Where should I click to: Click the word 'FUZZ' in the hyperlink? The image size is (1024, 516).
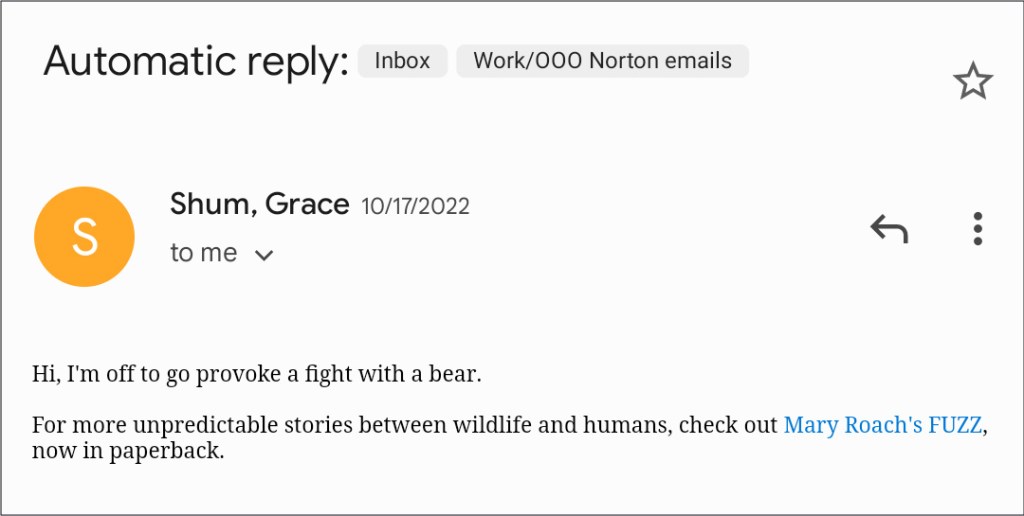click(x=953, y=425)
